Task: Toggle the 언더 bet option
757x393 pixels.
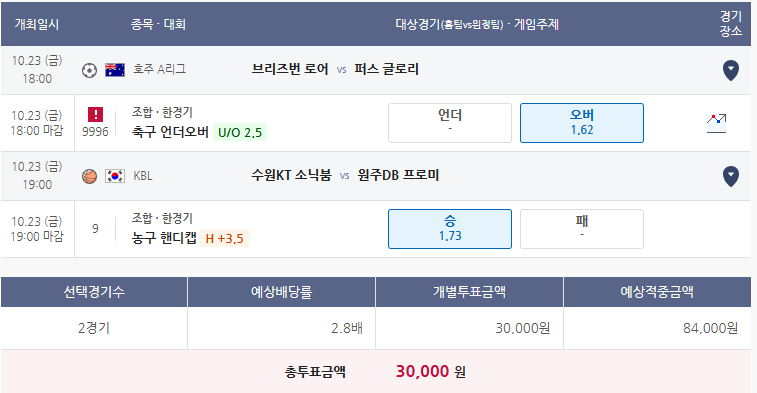Action: 450,123
